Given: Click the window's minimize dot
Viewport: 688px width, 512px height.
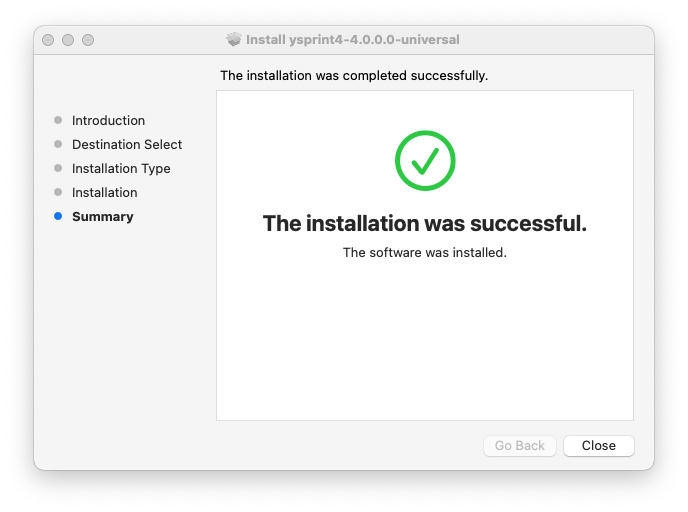Looking at the screenshot, I should (x=68, y=40).
